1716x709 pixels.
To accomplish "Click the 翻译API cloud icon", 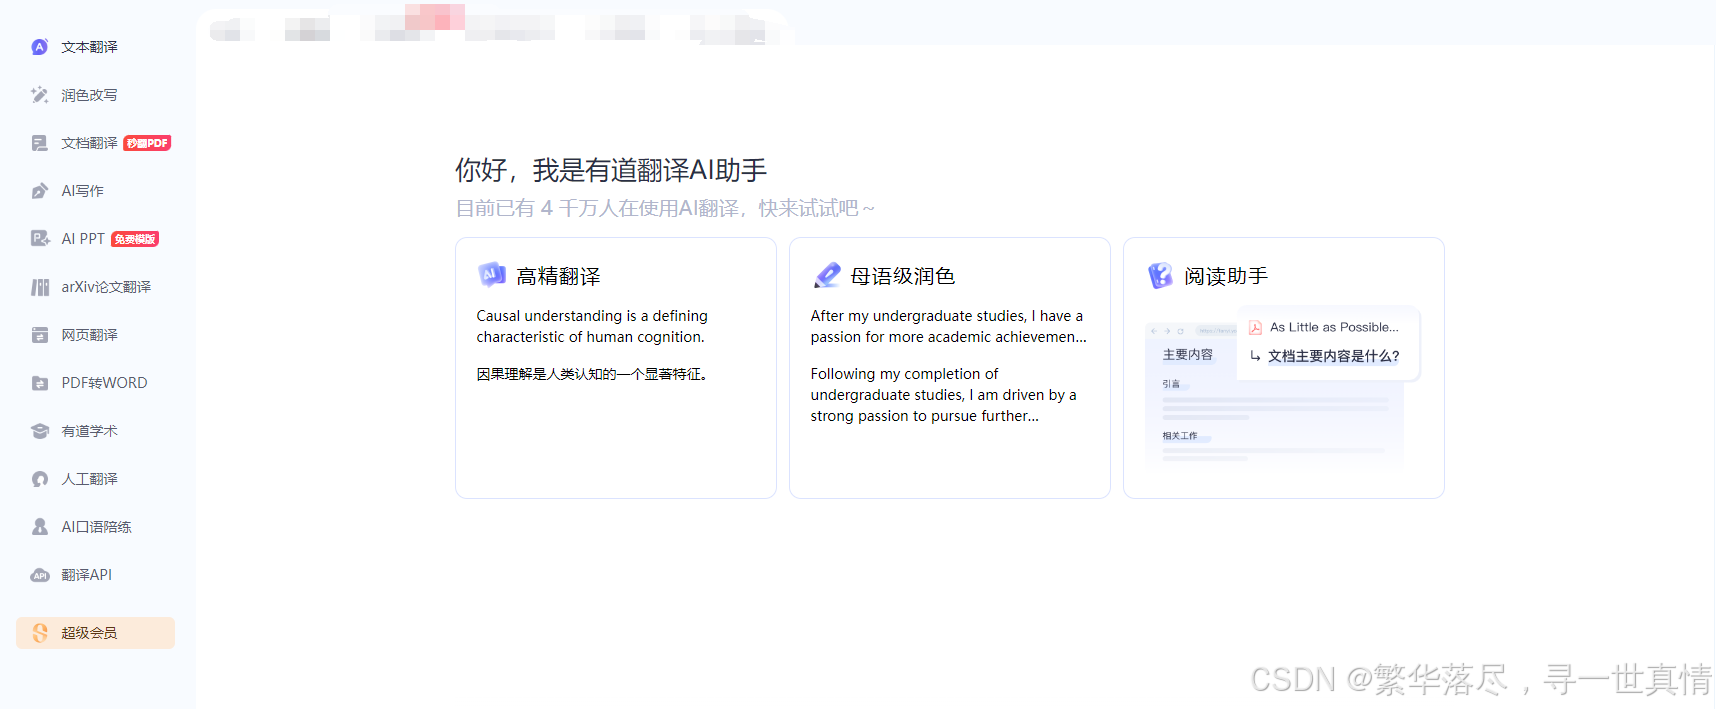I will coord(40,575).
